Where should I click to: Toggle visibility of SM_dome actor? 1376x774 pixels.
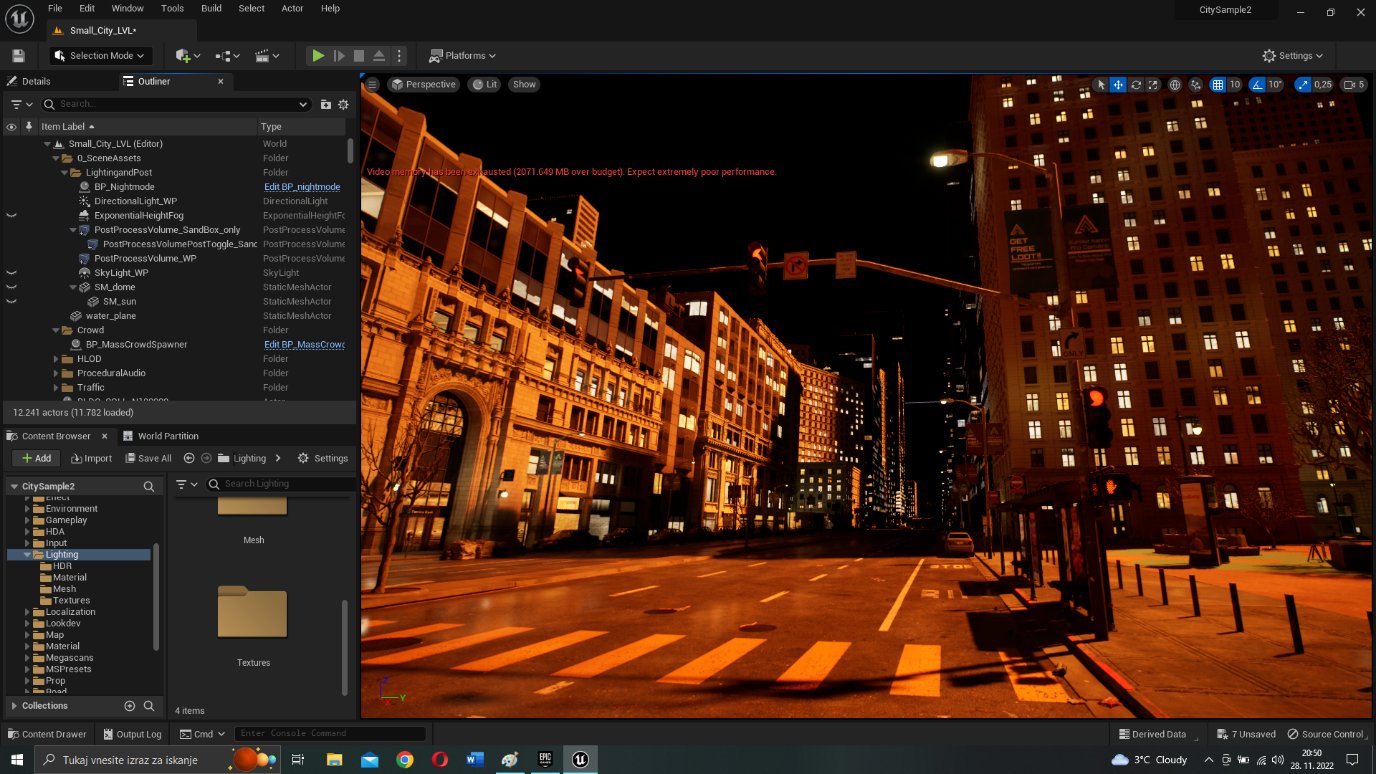(11, 287)
